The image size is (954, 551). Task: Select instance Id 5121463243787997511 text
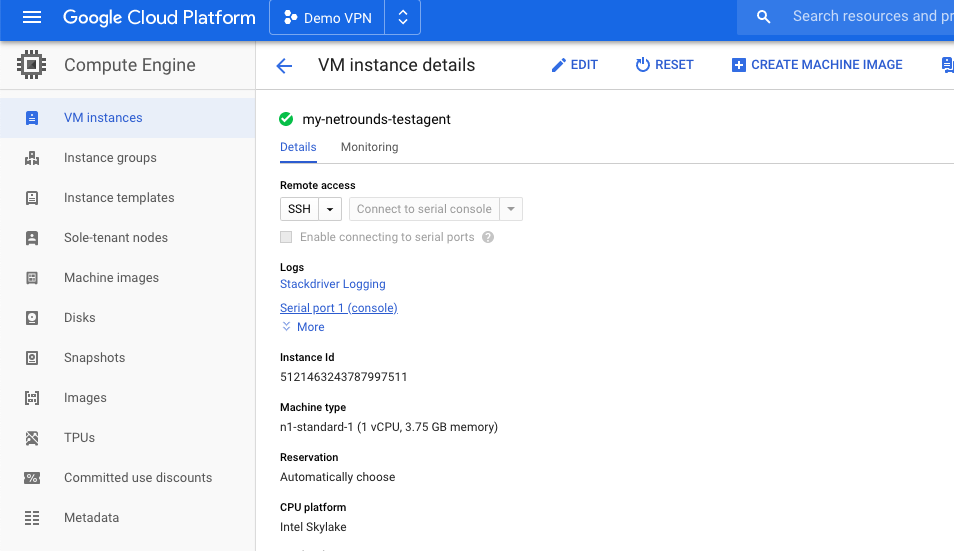(x=344, y=377)
